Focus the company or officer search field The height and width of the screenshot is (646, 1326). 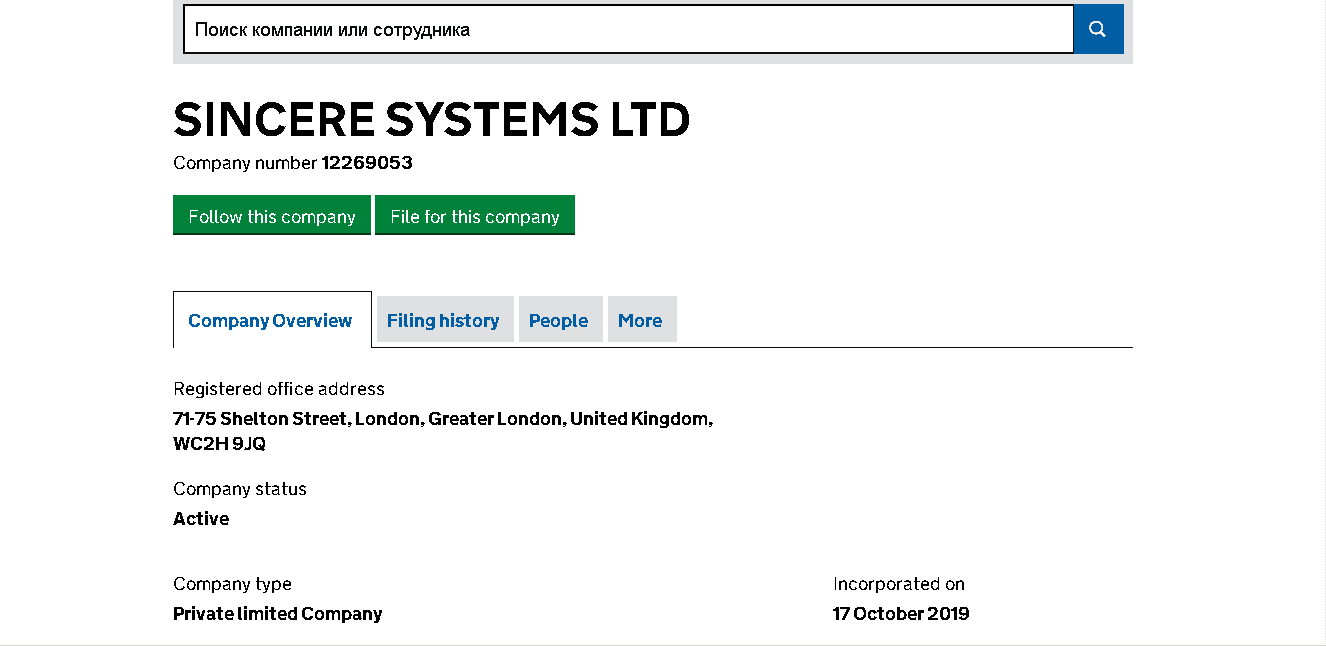628,29
